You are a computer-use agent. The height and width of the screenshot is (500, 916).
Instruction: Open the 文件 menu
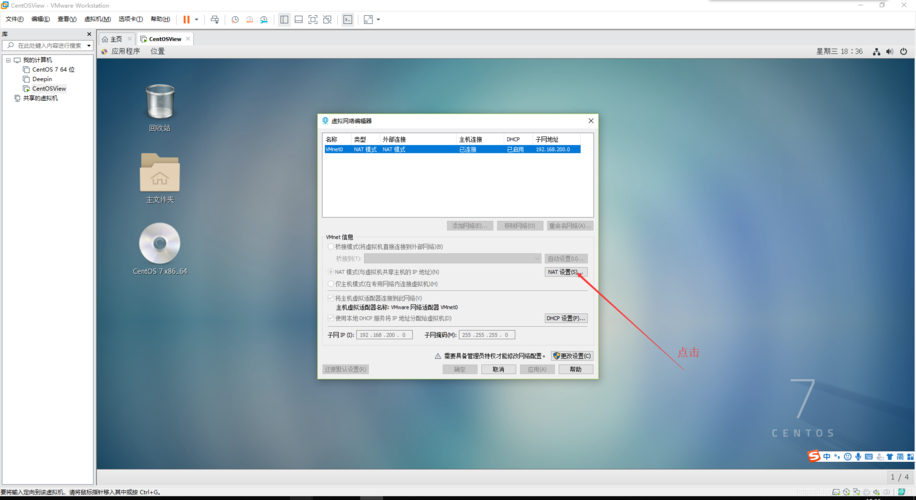(x=15, y=19)
